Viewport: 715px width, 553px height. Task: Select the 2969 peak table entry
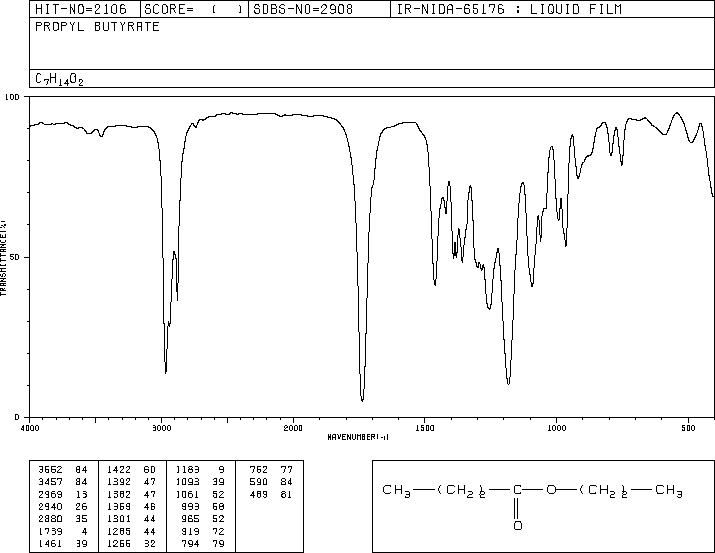coord(63,494)
